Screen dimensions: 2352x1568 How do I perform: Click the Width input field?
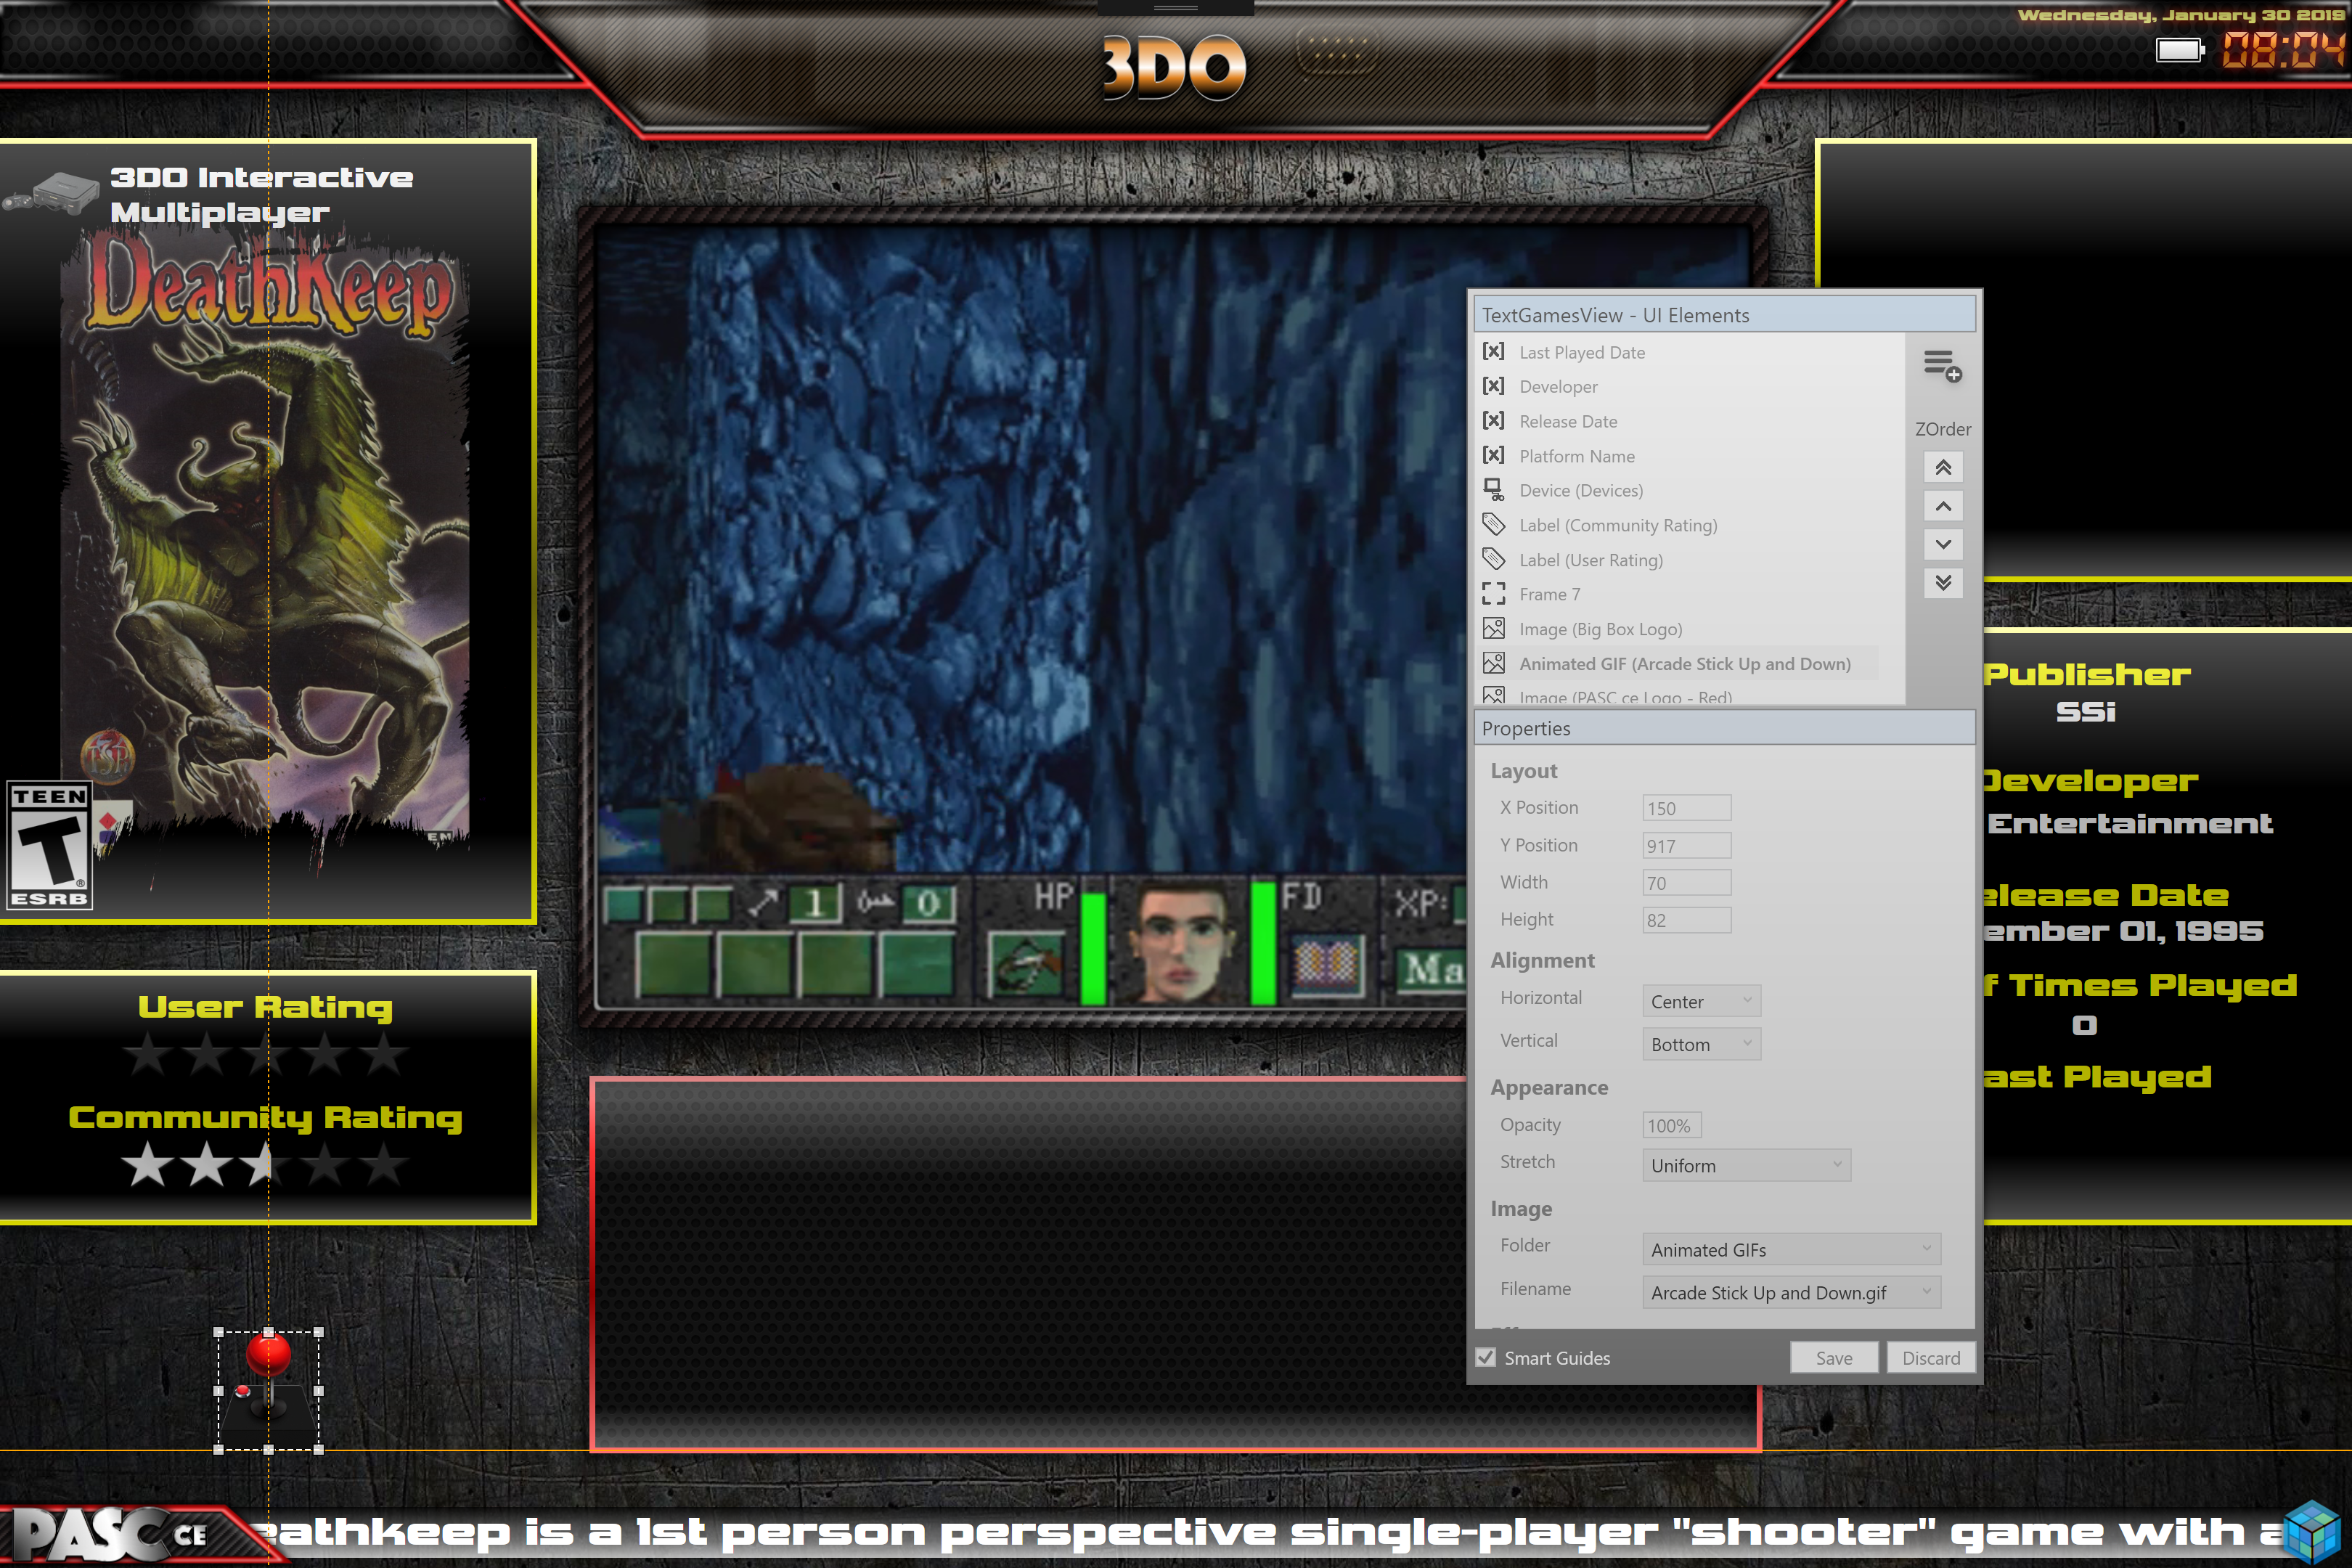(x=1686, y=883)
